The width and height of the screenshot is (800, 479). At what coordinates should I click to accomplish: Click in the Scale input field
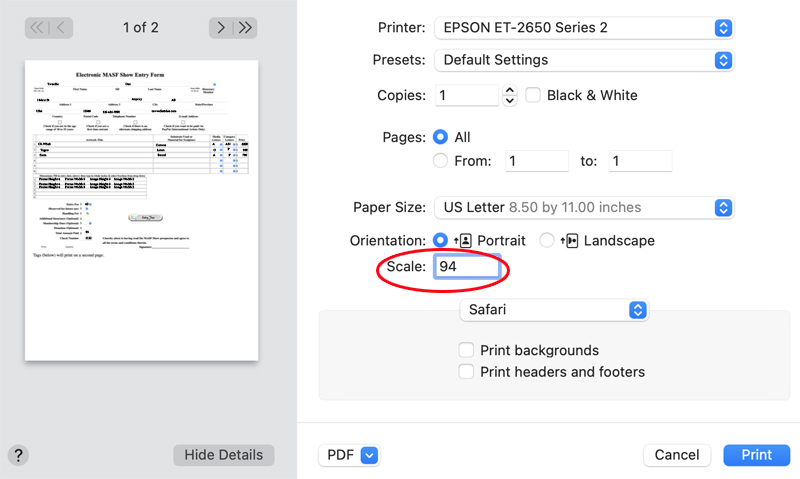466,267
